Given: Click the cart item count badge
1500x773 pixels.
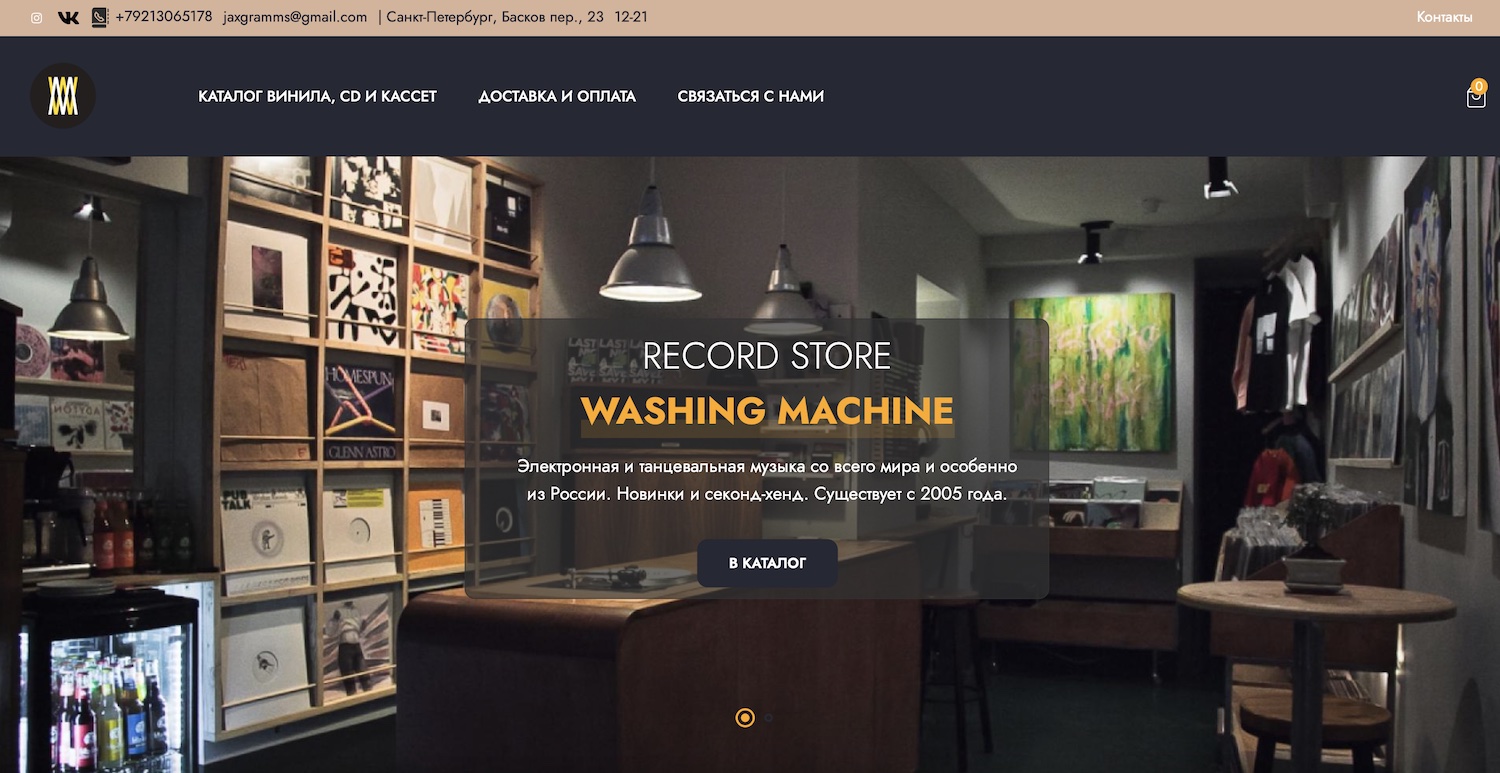Looking at the screenshot, I should (x=1480, y=86).
